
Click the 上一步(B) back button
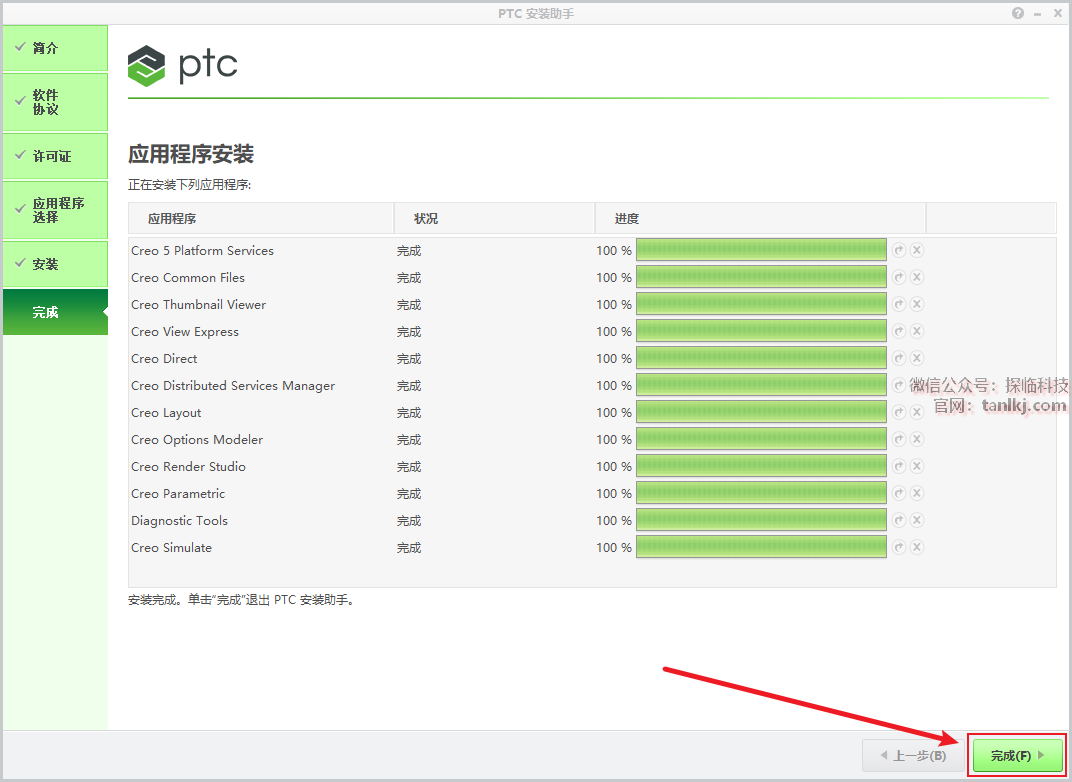tap(913, 755)
